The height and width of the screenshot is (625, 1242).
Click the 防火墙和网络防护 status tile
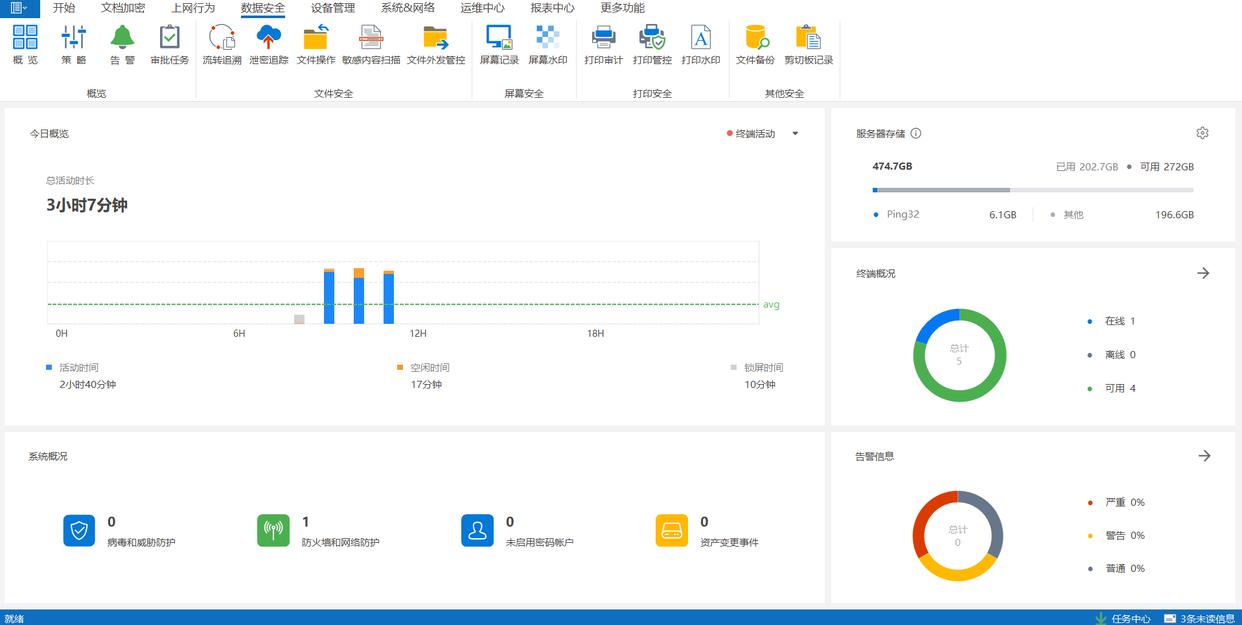point(318,531)
